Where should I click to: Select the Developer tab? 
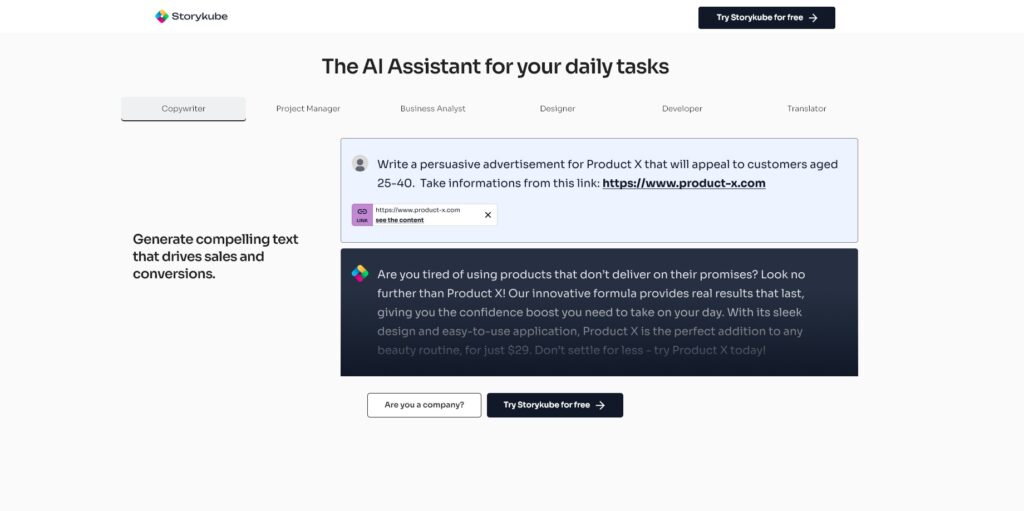(x=682, y=108)
